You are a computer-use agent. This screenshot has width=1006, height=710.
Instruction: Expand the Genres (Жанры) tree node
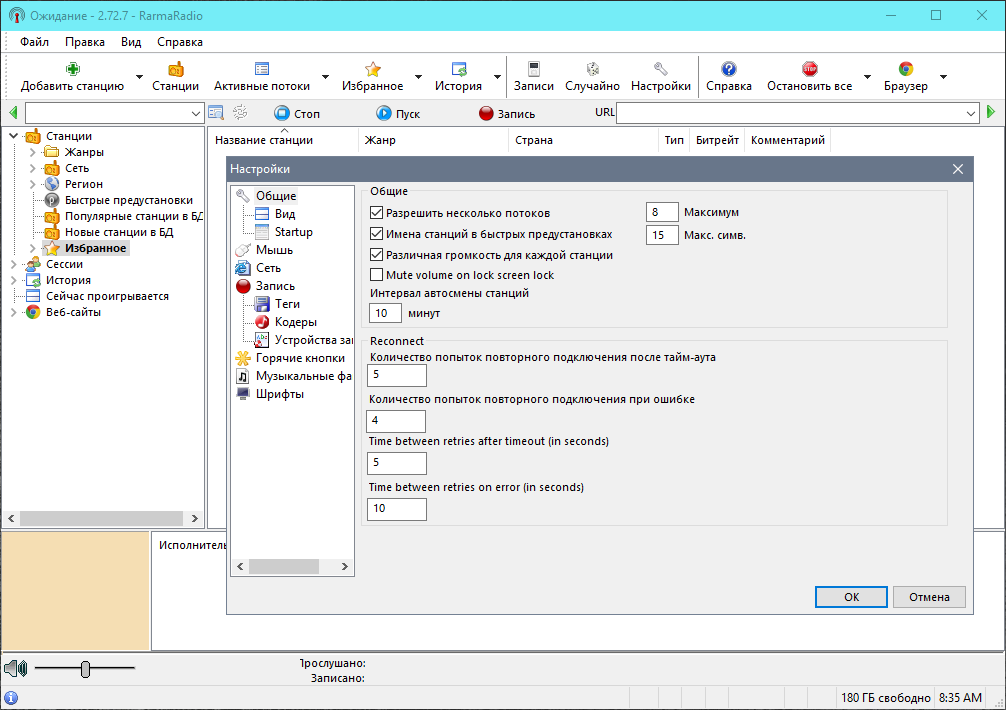point(32,152)
